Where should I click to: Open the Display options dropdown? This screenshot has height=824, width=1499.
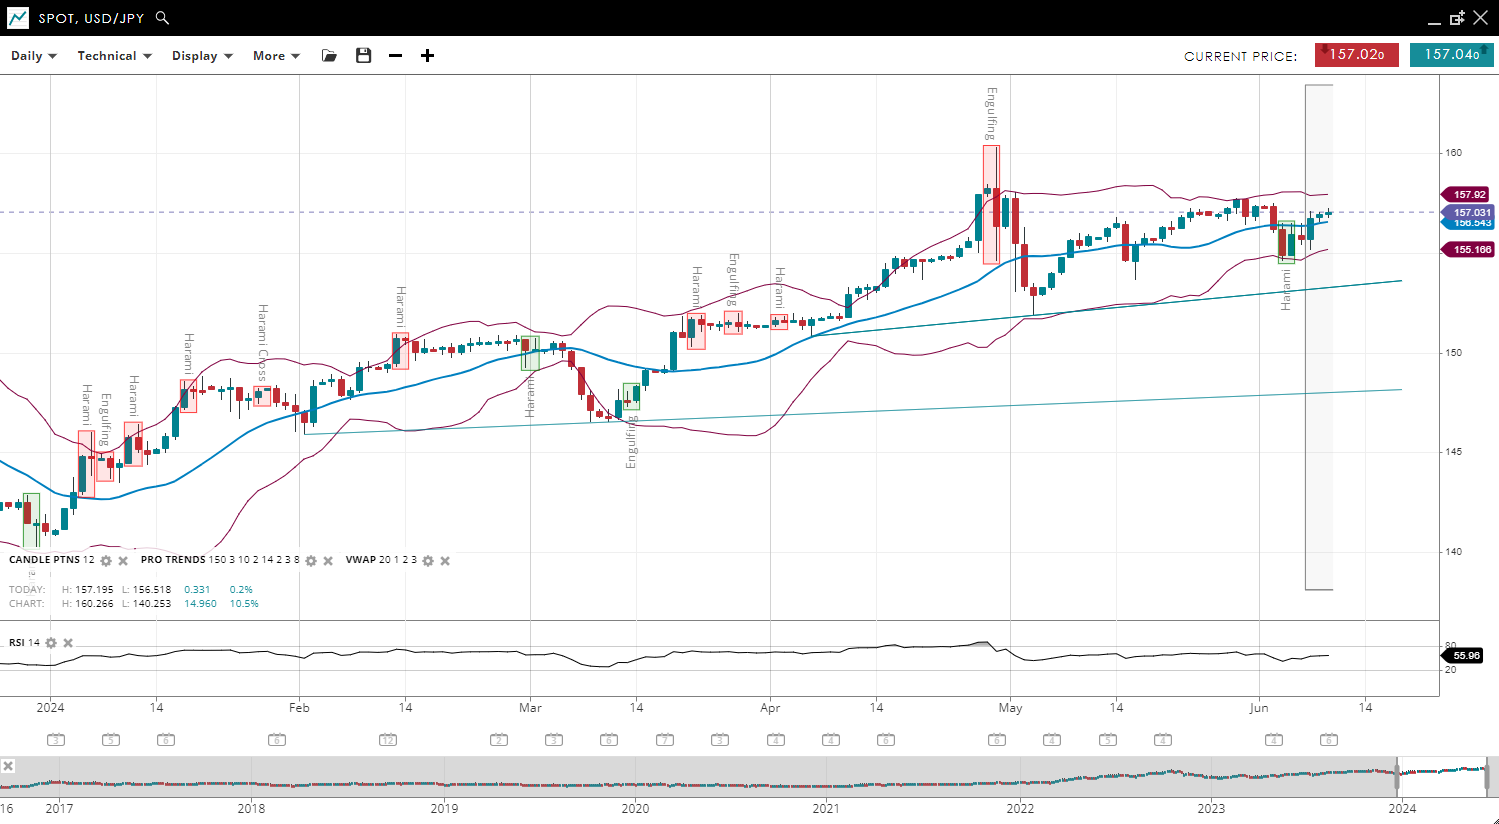click(x=202, y=56)
